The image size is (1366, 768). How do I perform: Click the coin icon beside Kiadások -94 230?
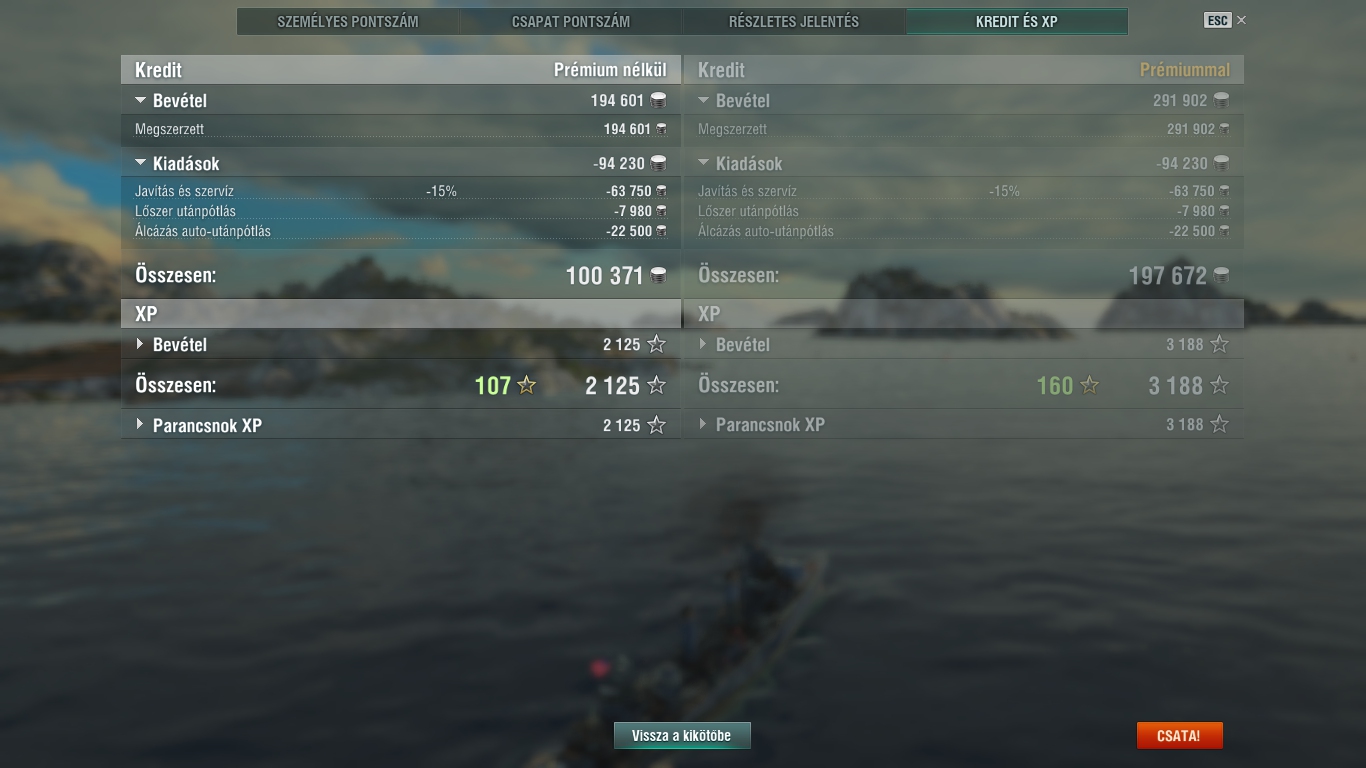coord(658,163)
